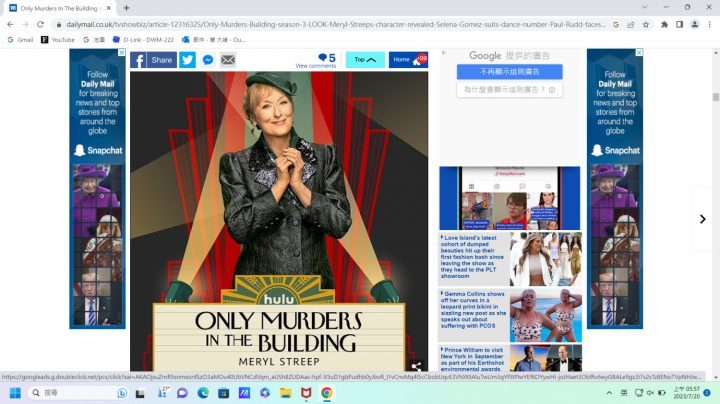Close the Only Murders tab

click(109, 8)
